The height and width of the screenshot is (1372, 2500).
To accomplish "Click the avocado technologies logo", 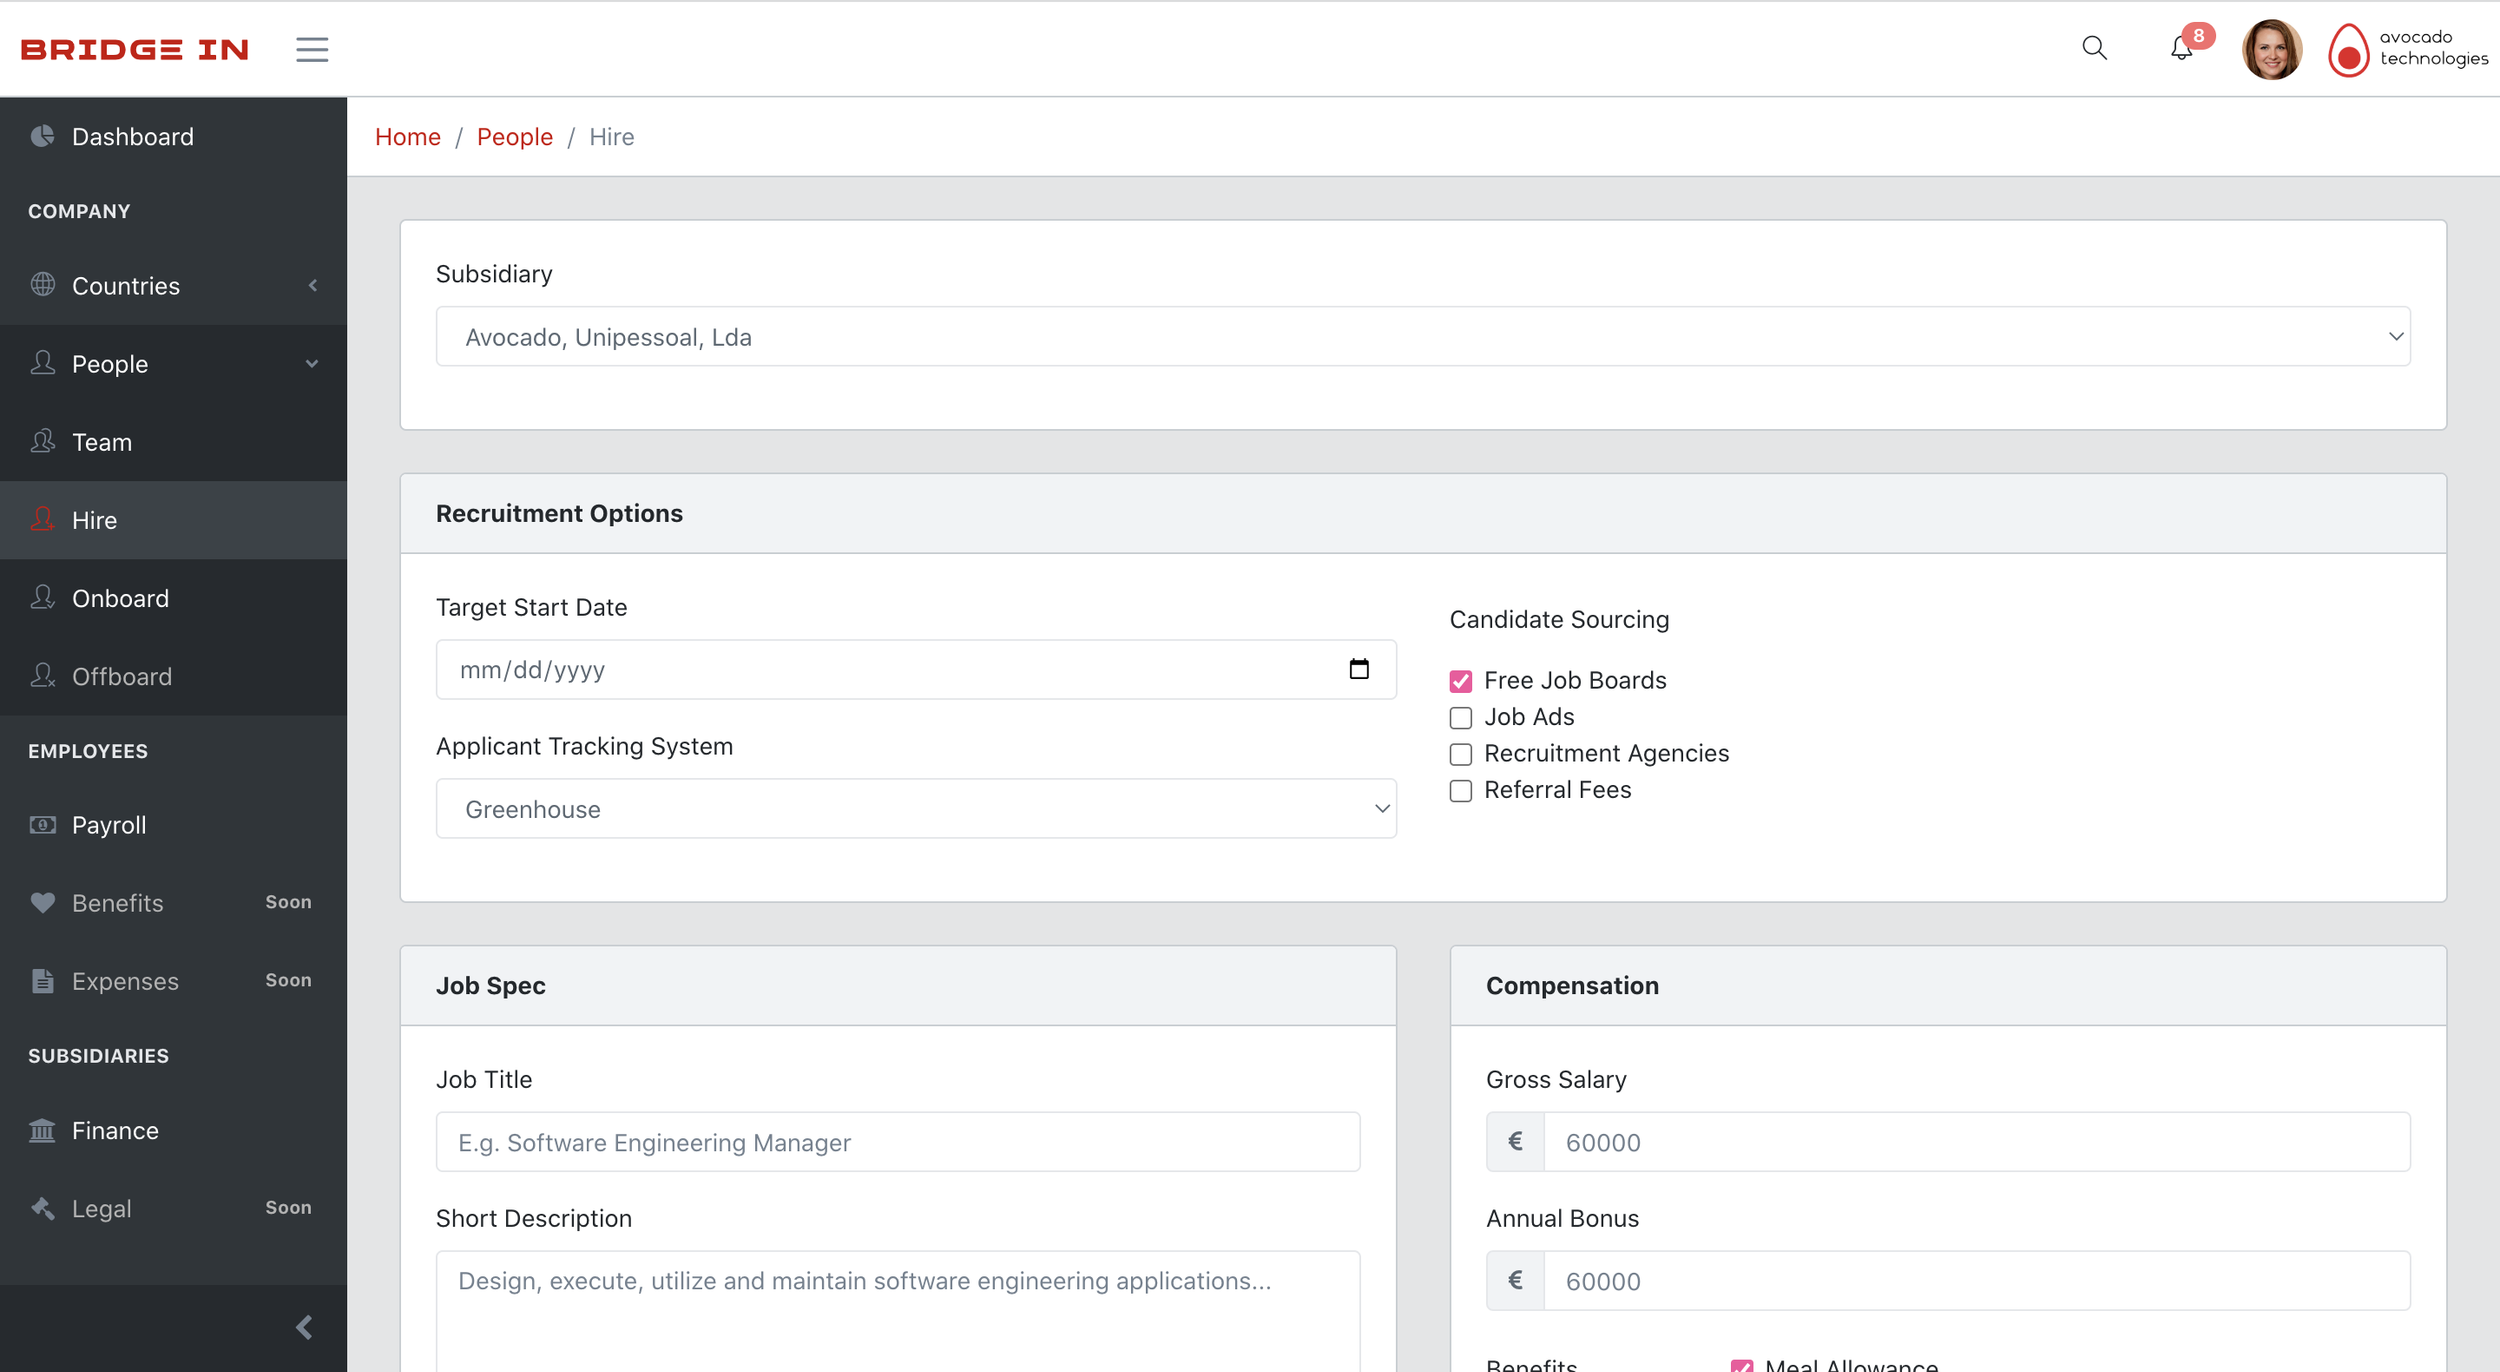I will click(2407, 49).
